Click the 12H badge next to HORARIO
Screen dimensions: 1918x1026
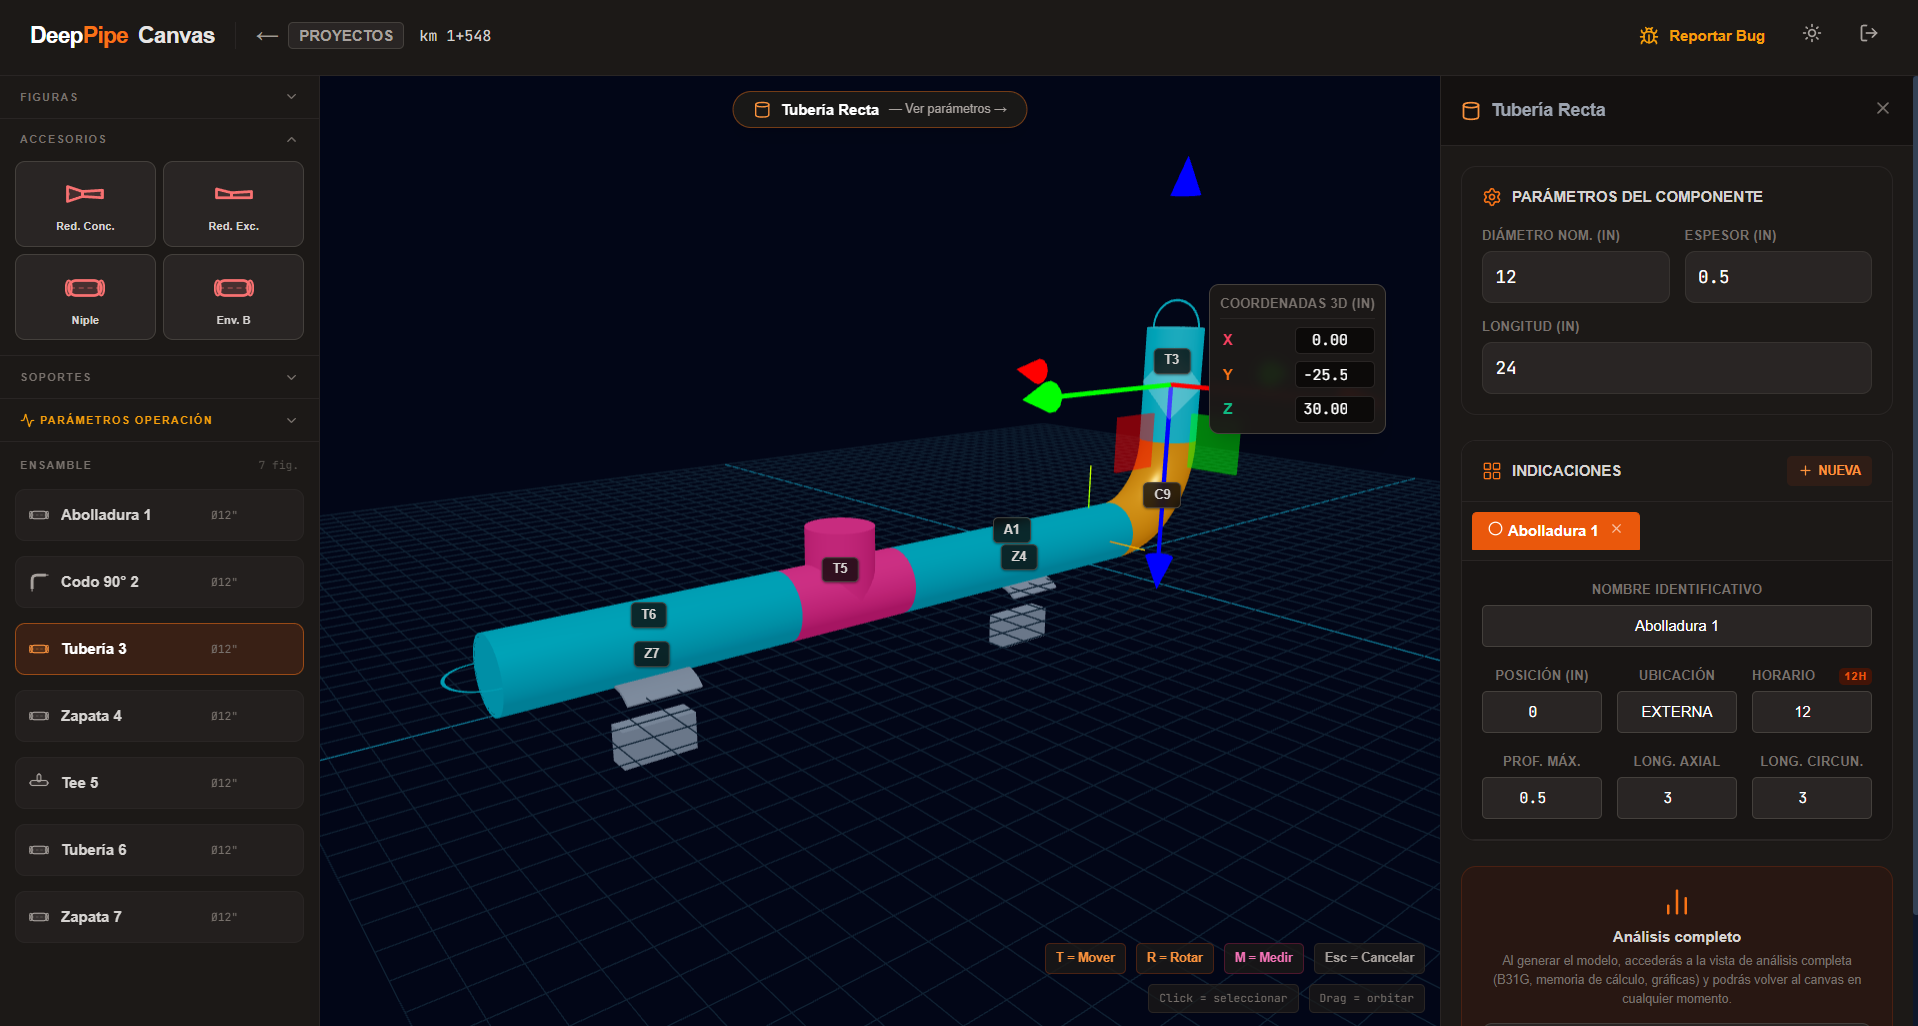1855,676
